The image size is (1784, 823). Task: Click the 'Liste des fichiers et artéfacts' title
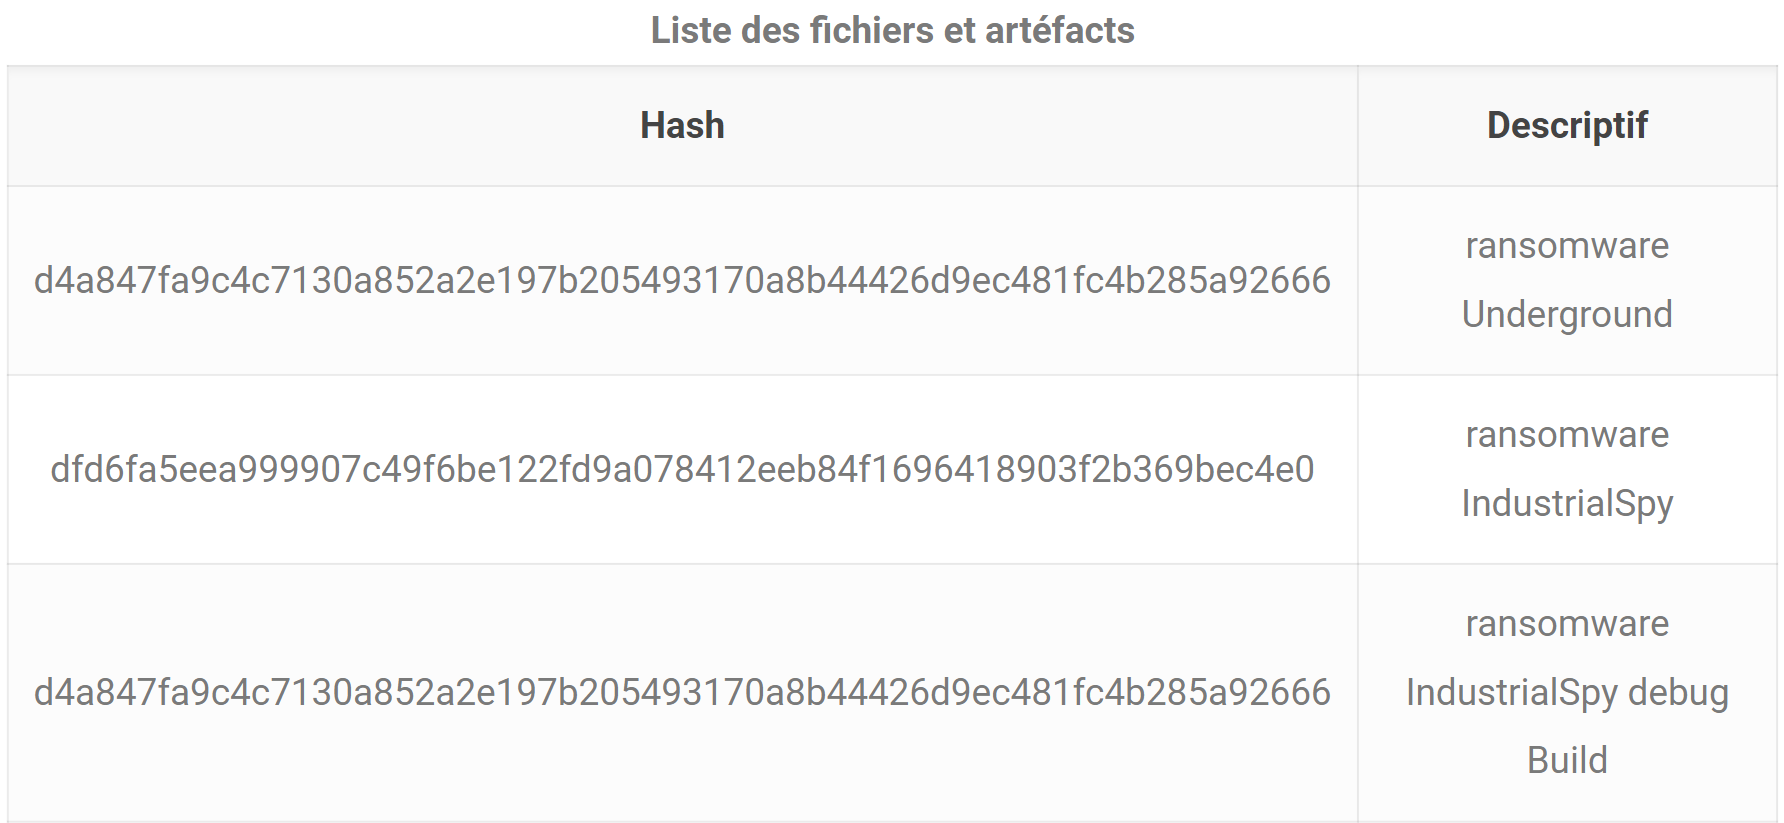[x=892, y=31]
